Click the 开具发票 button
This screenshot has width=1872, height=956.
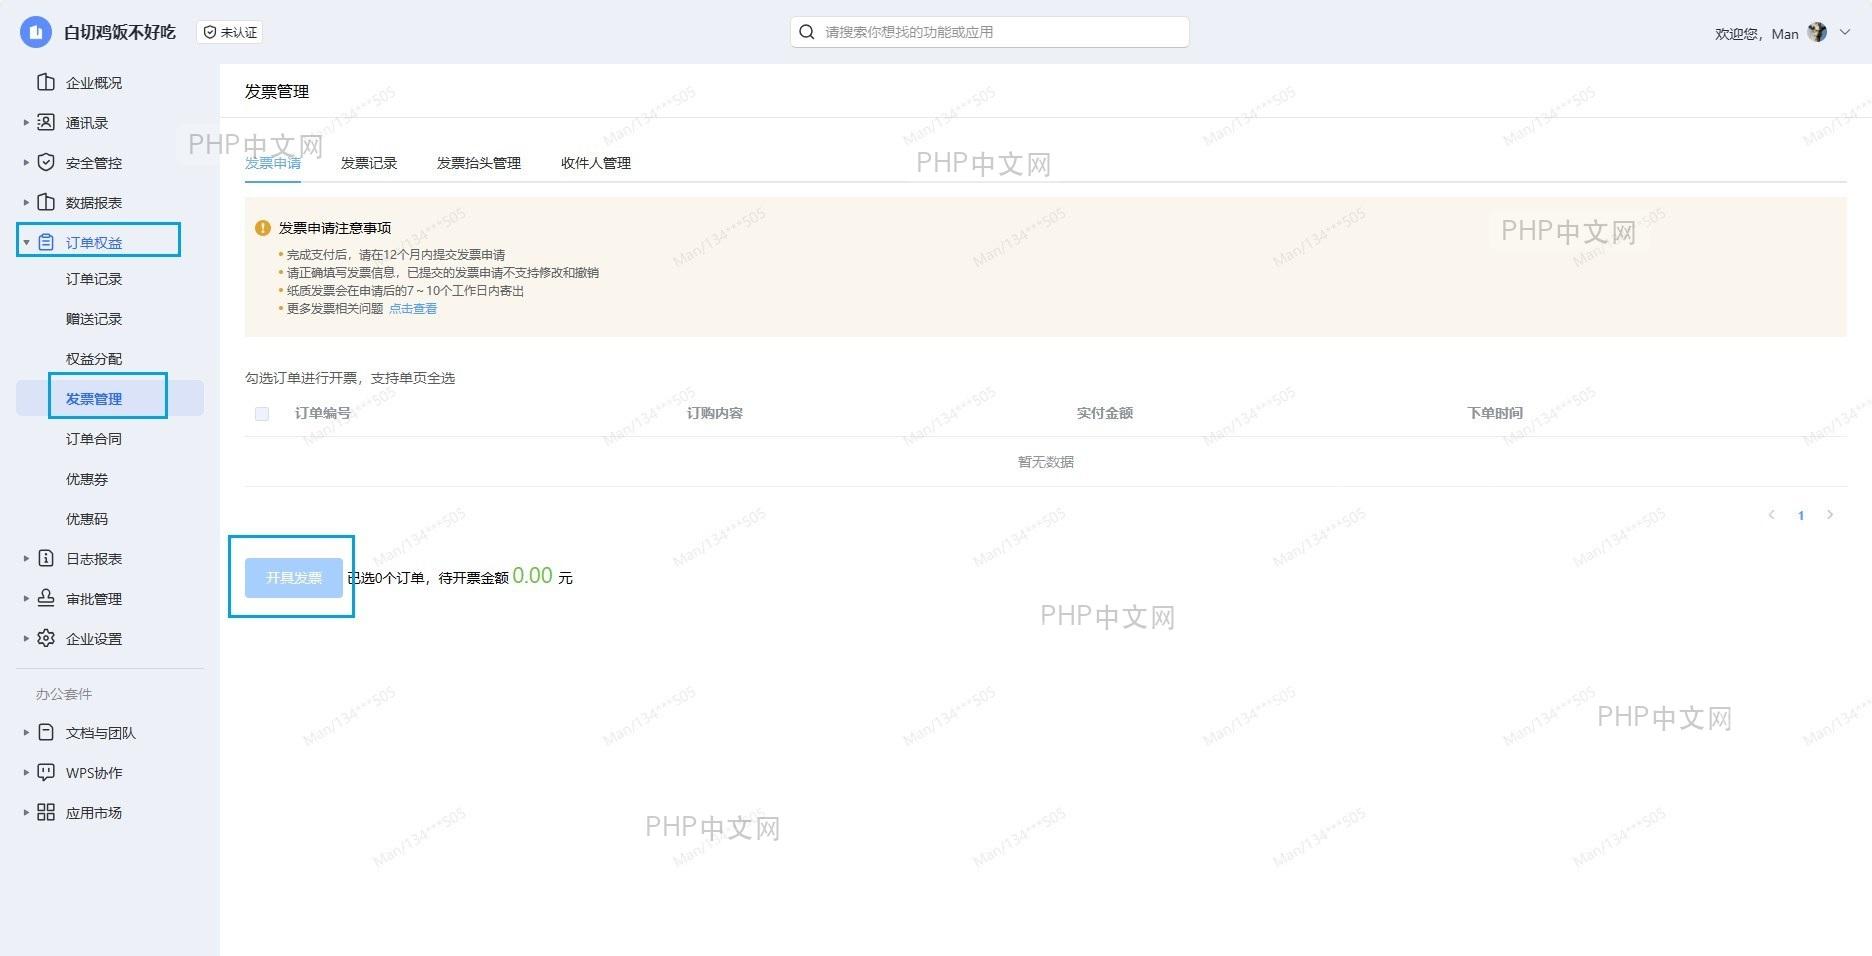point(294,578)
